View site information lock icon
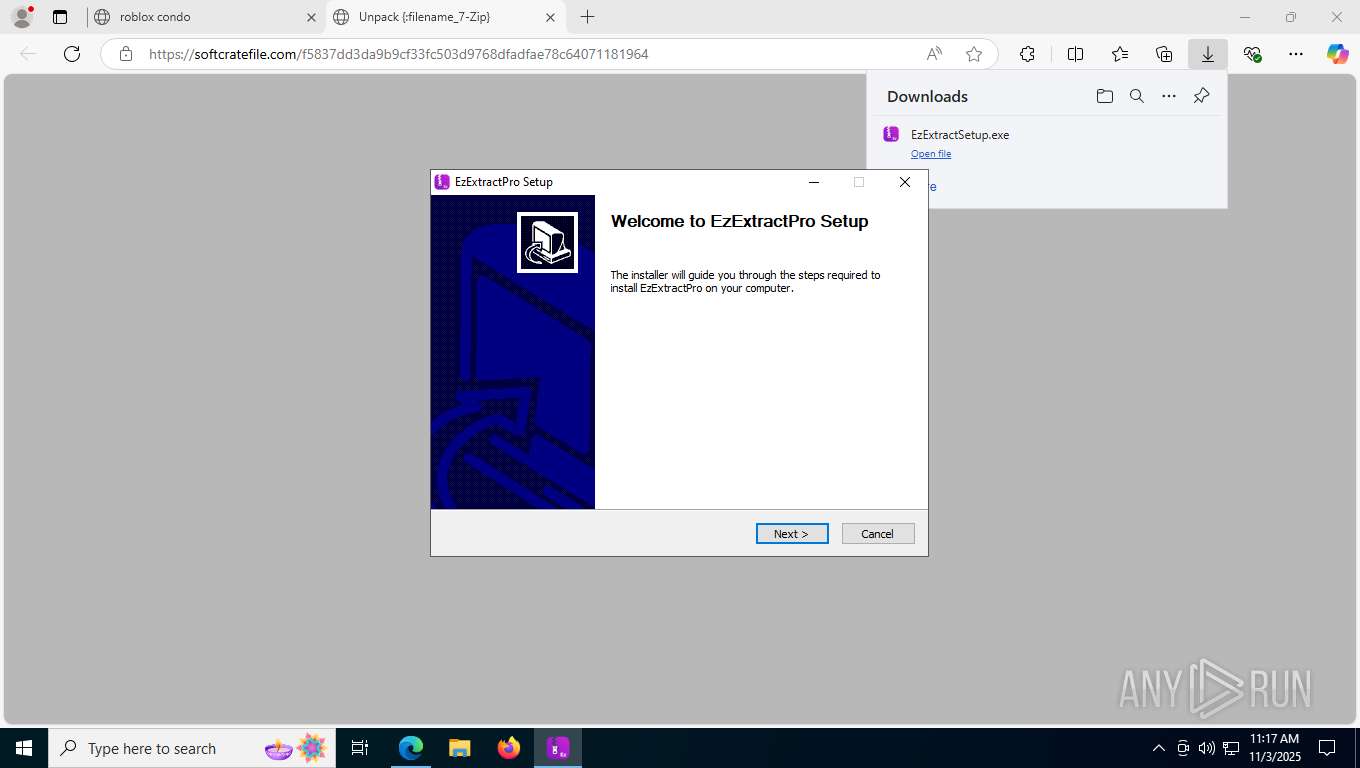 tap(126, 54)
